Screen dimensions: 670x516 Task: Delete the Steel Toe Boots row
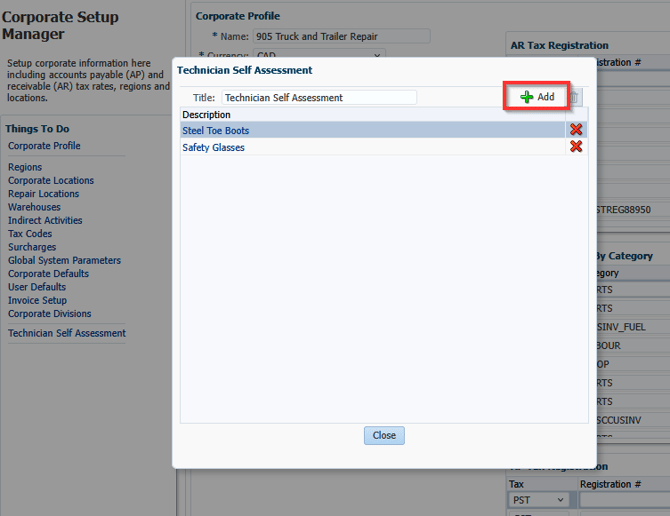[x=576, y=130]
